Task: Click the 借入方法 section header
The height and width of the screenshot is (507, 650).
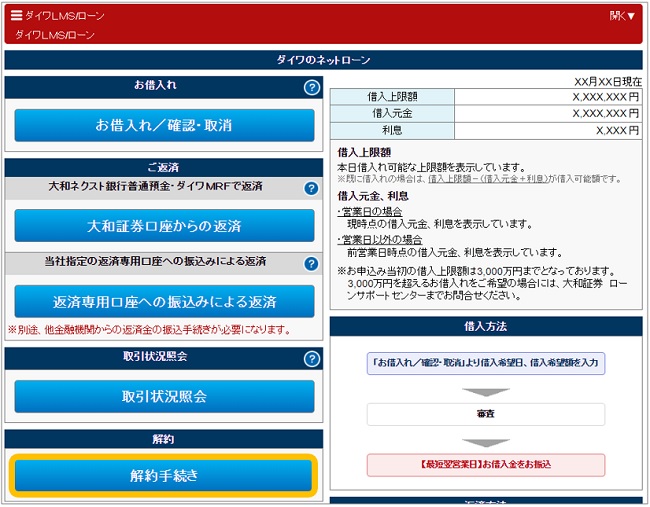Action: (486, 326)
